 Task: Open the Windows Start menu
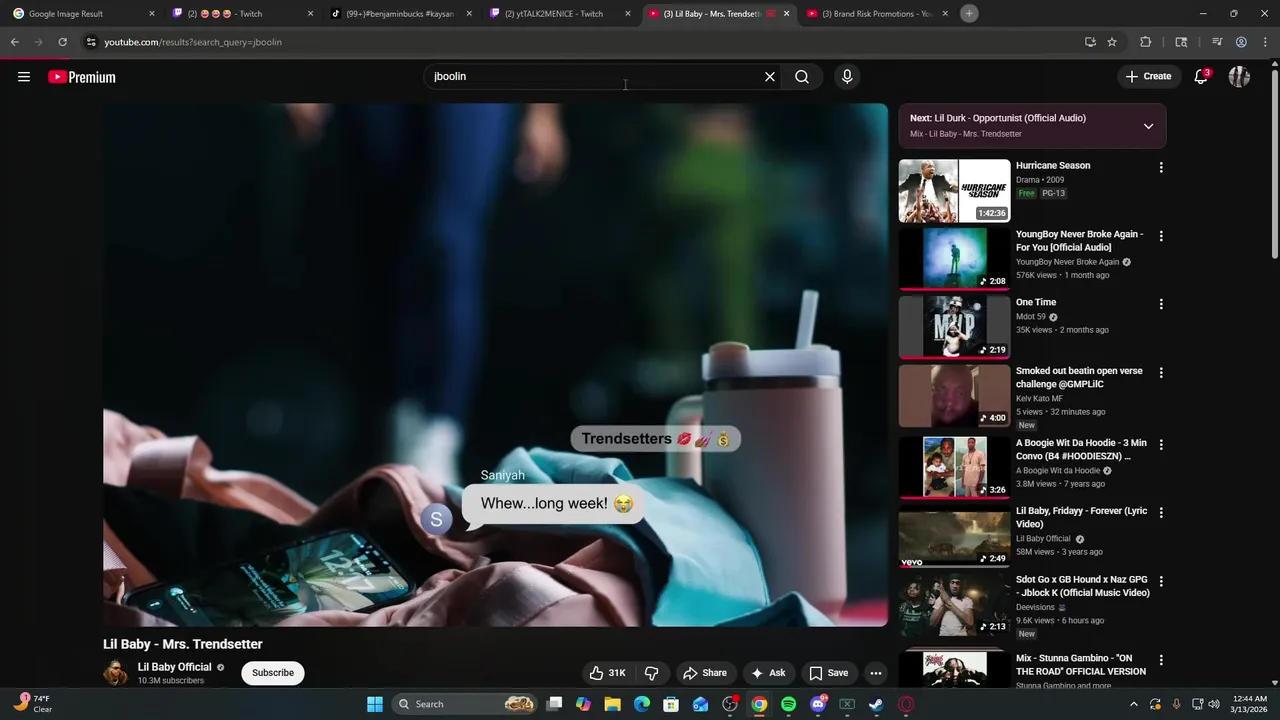pyautogui.click(x=375, y=704)
